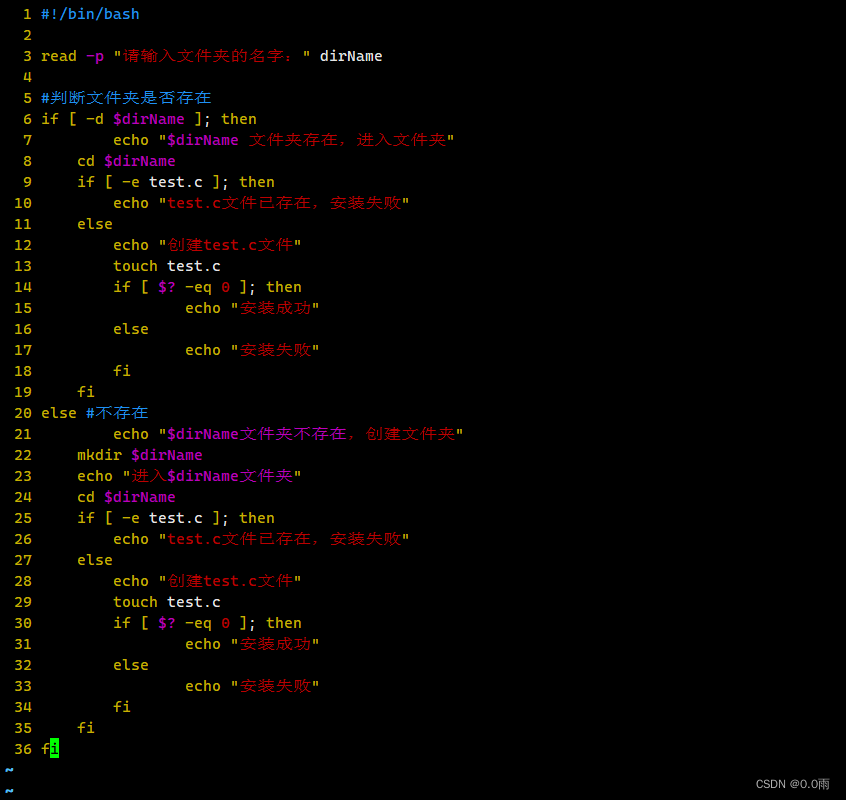Click the comment '#判断文件夹是否存在'

pos(126,98)
